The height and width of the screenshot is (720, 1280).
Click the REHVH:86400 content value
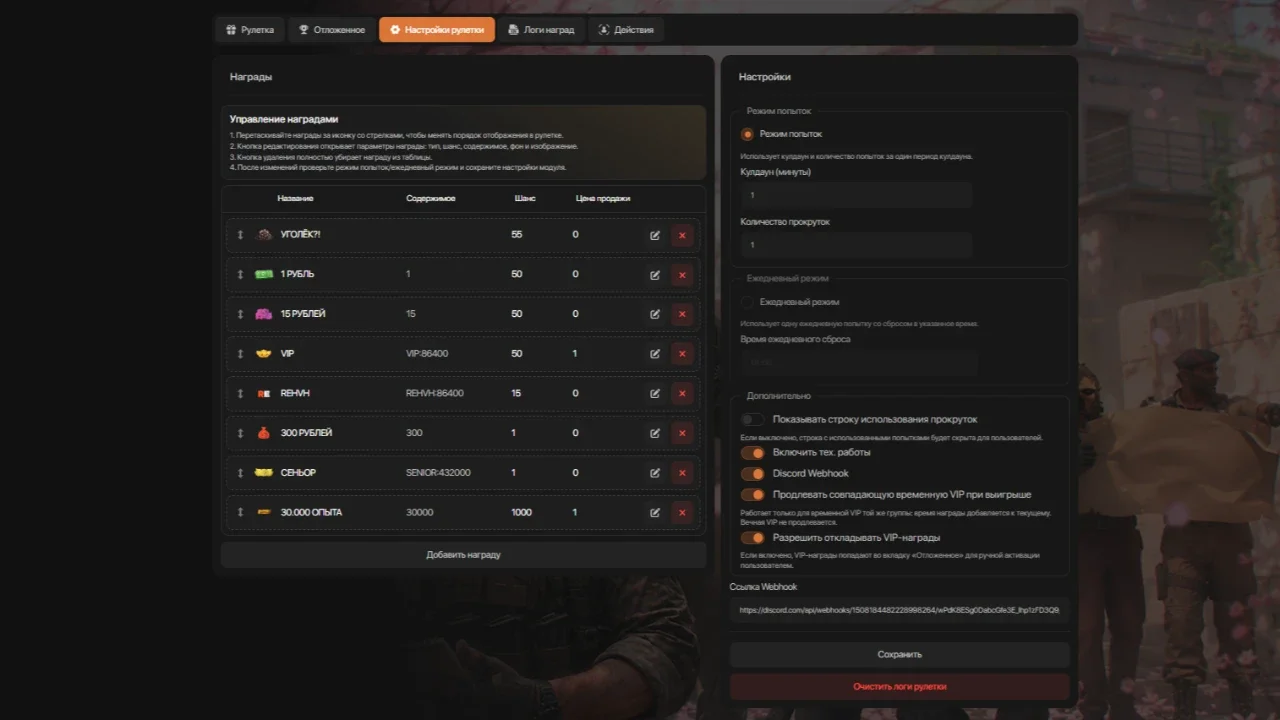coord(435,394)
